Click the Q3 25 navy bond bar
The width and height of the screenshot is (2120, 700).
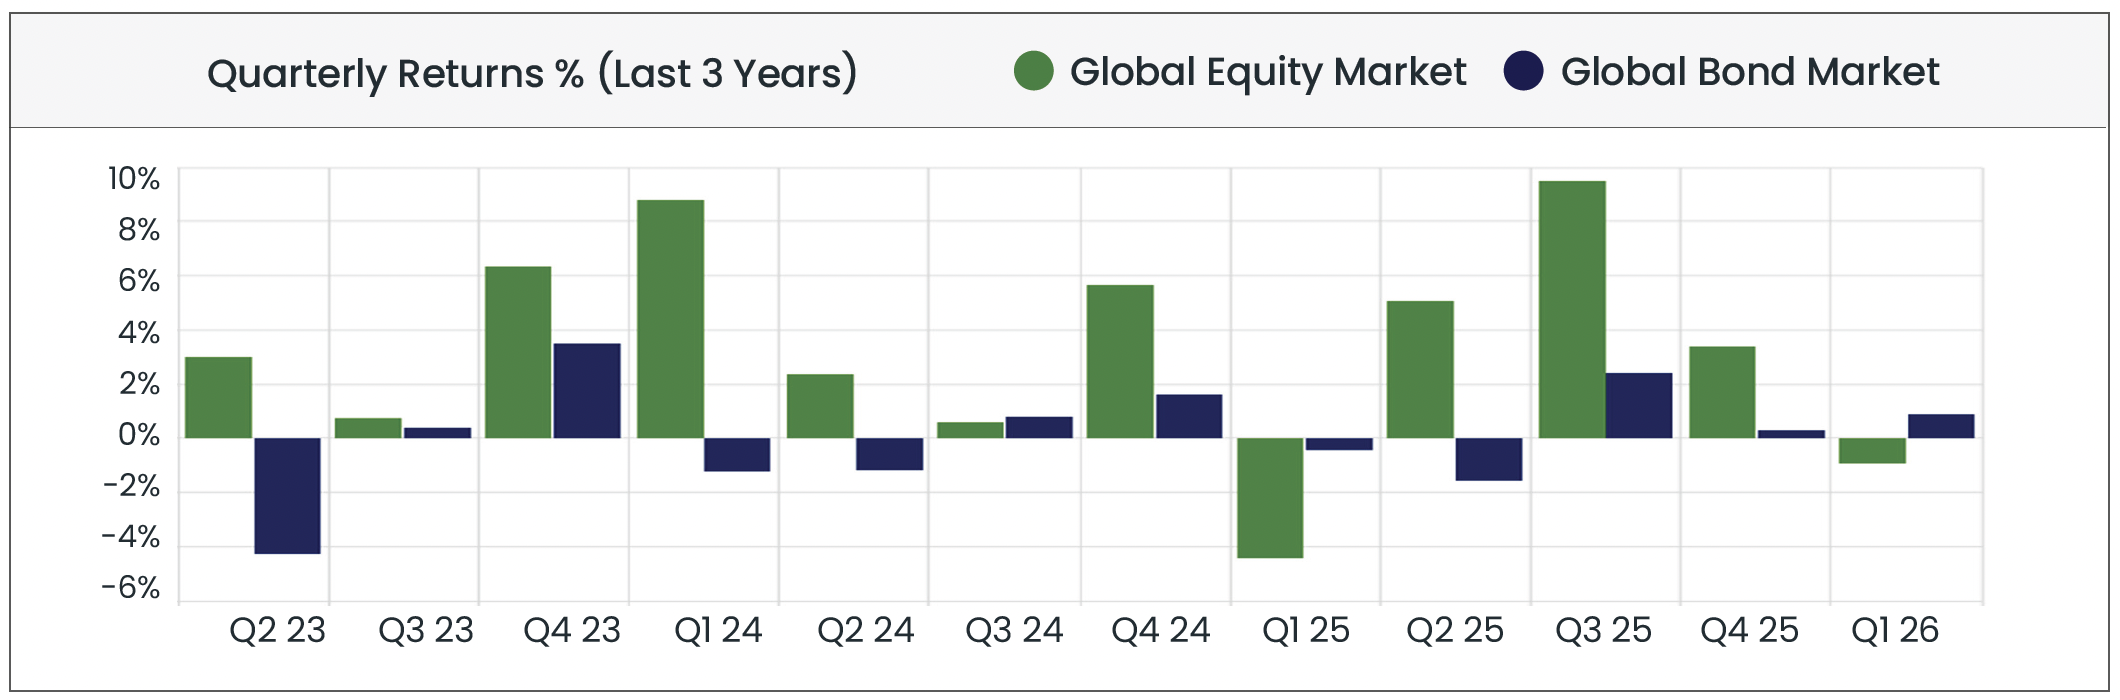[1638, 405]
